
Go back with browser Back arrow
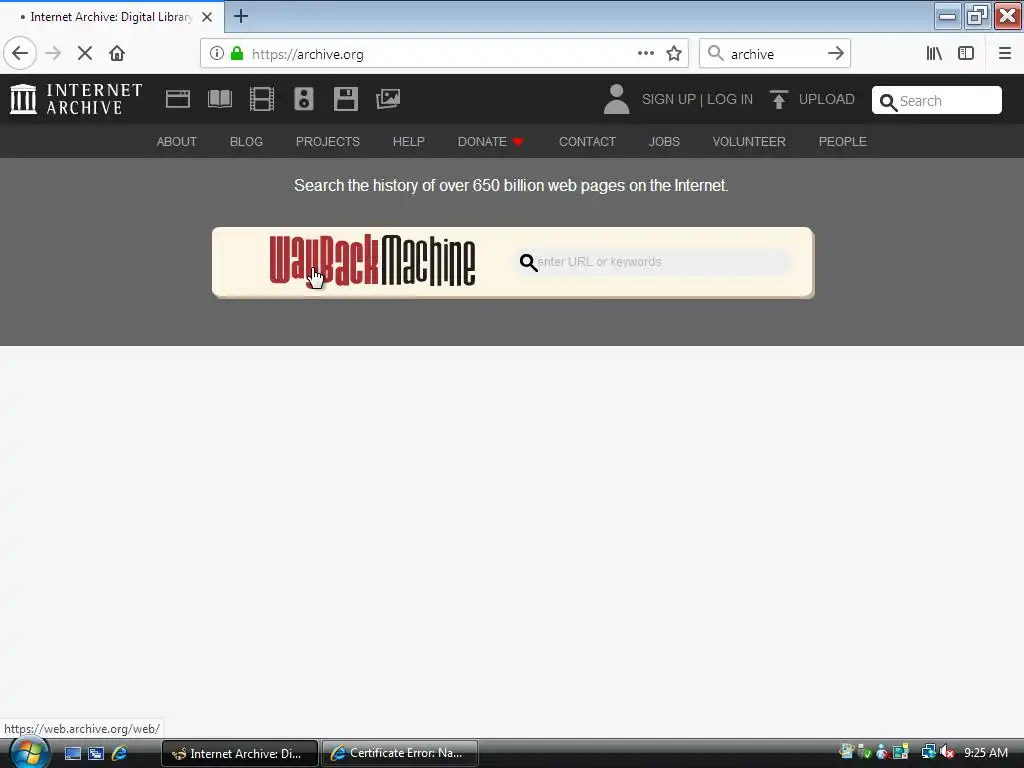coord(20,54)
